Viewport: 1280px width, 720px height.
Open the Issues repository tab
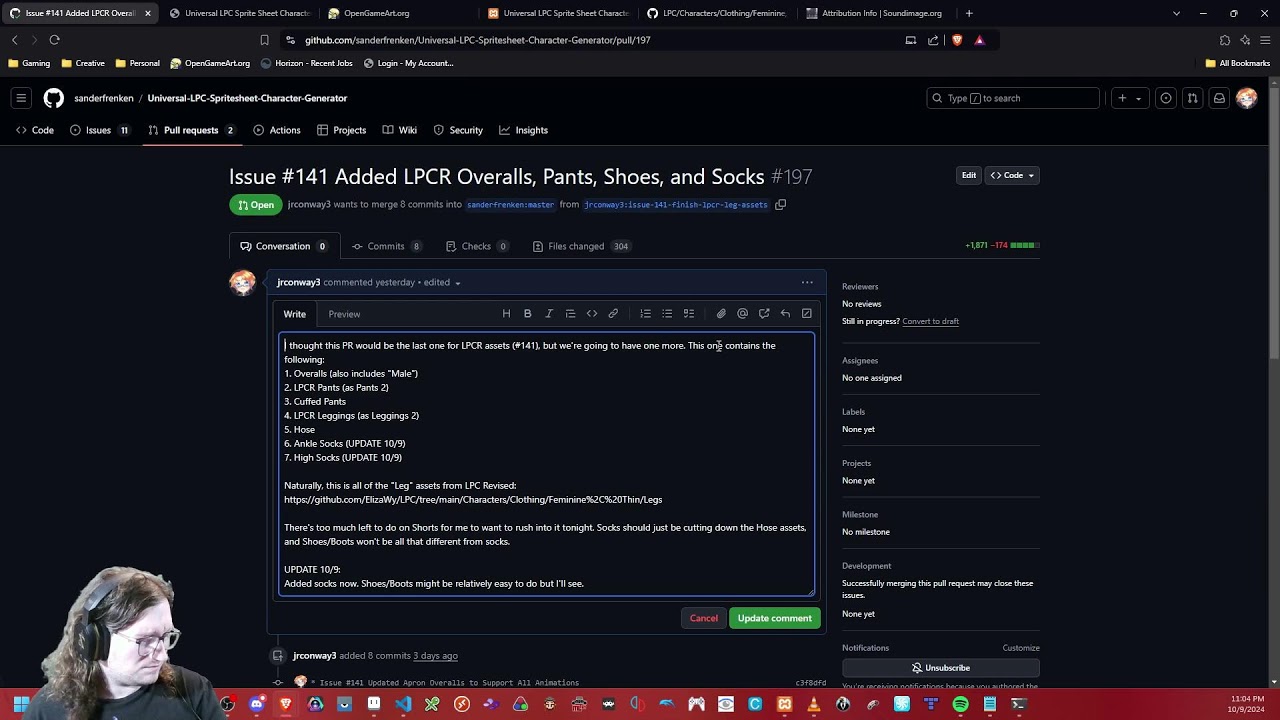(x=99, y=130)
